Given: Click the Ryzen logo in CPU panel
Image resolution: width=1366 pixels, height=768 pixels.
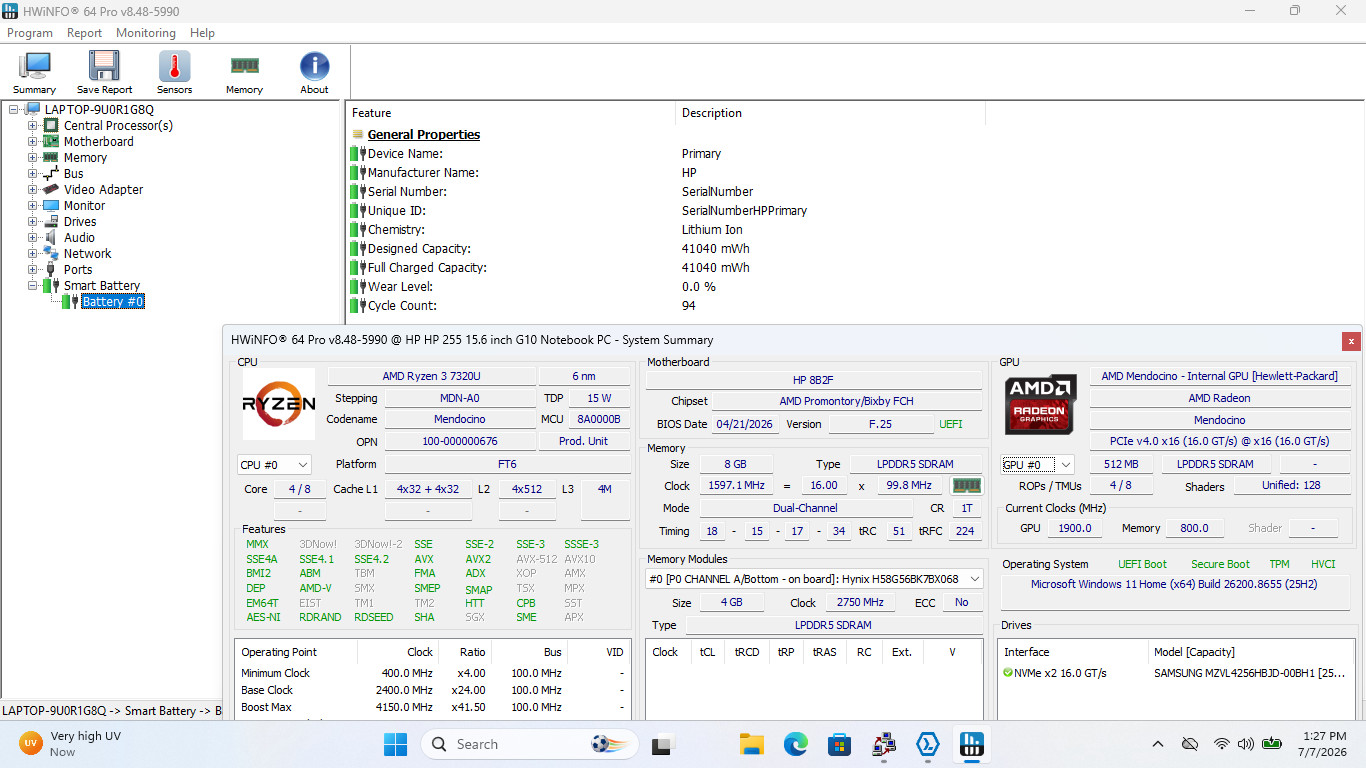Looking at the screenshot, I should coord(279,405).
